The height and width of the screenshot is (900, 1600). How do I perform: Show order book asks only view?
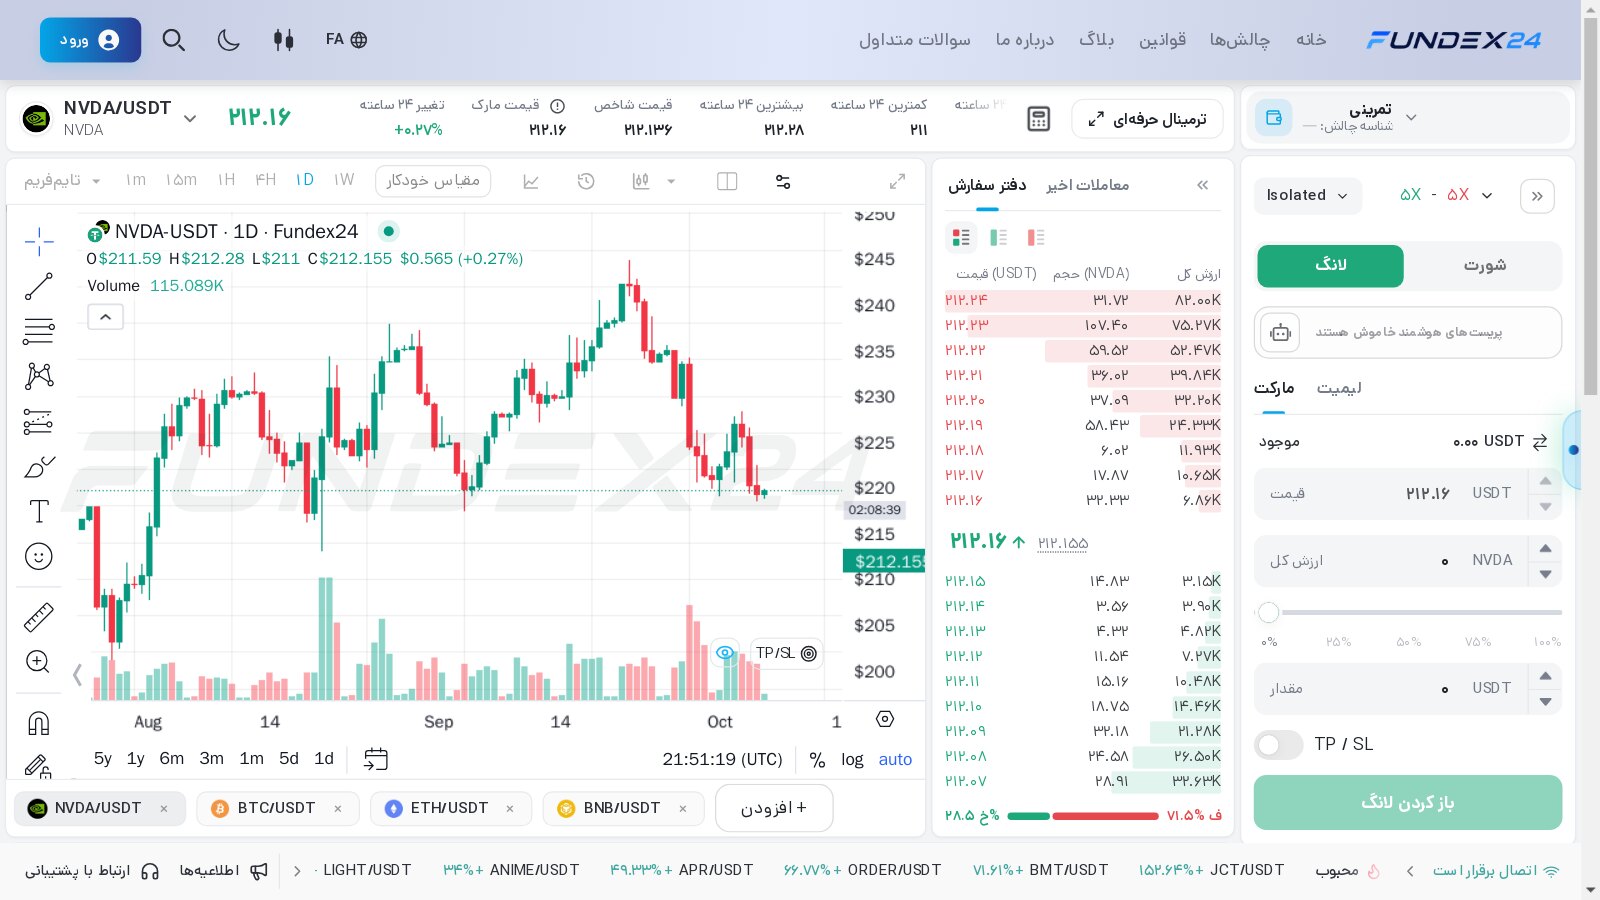coord(1036,237)
